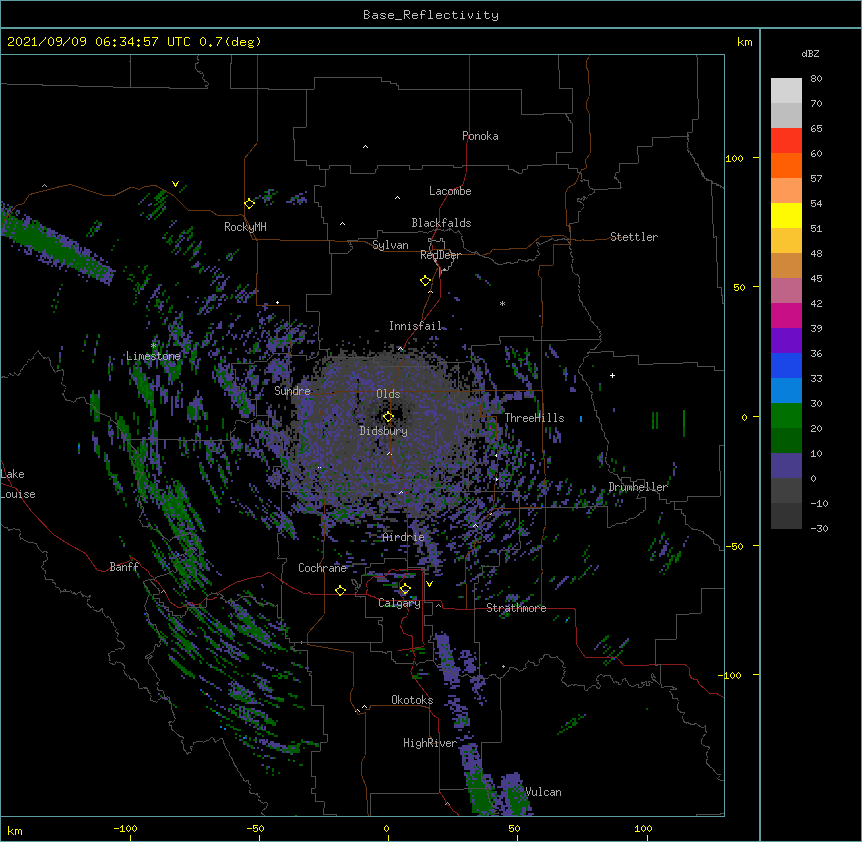Select the royal blue swatch between 36 and 33
862x842 pixels.
coord(786,365)
